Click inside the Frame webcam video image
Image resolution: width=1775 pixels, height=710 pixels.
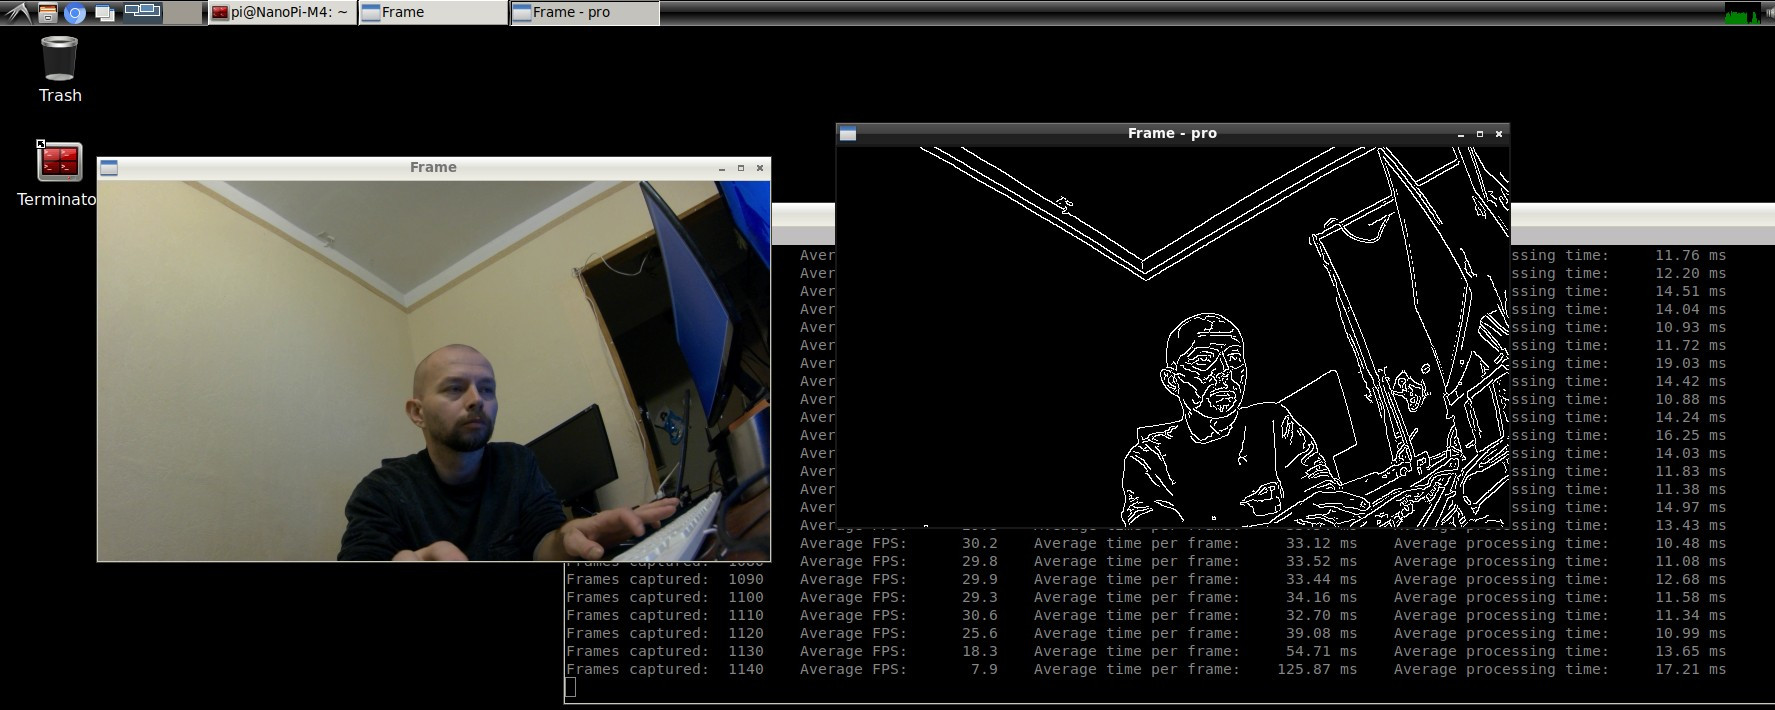433,370
